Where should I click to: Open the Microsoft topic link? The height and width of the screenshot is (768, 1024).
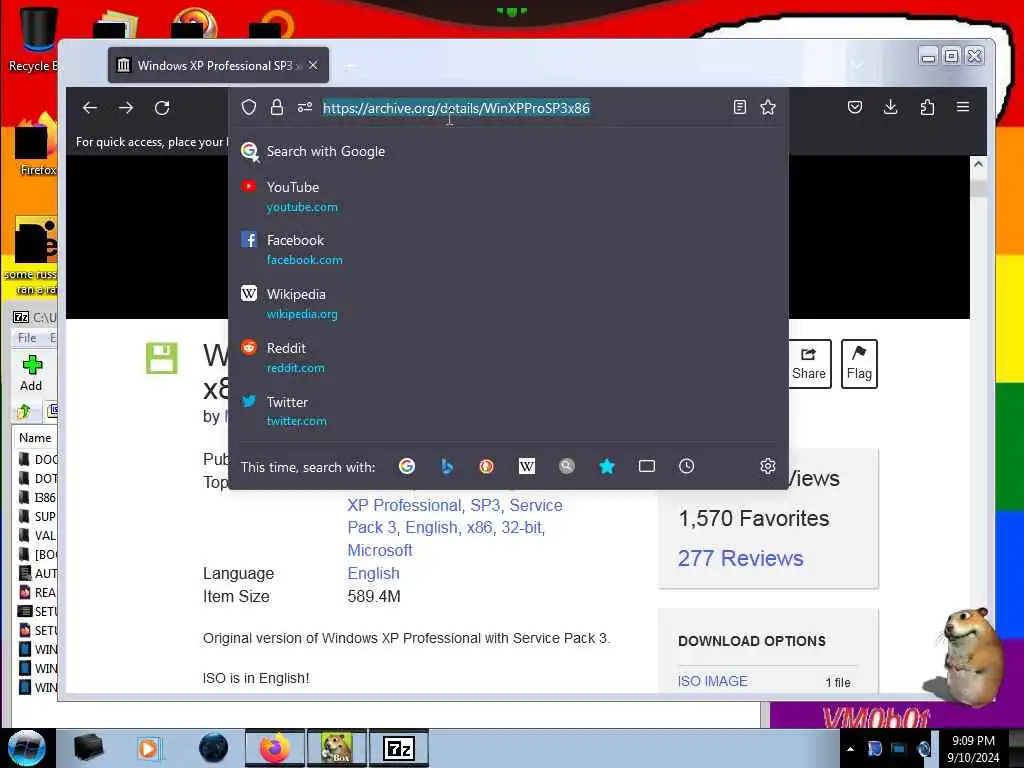click(x=379, y=551)
